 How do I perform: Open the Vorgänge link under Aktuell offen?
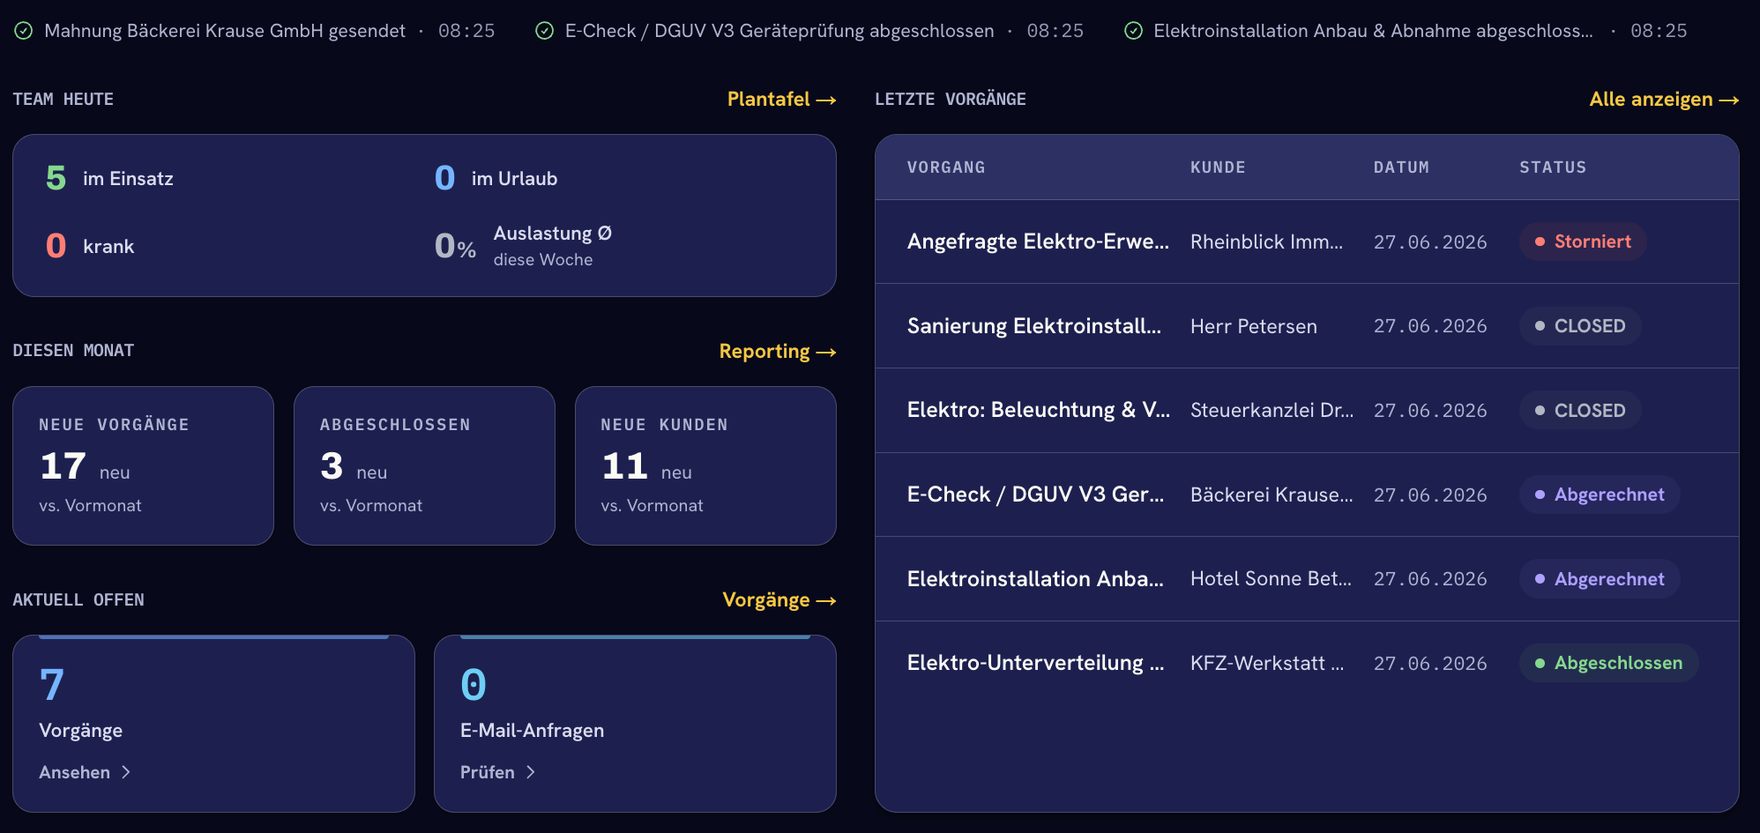click(779, 600)
